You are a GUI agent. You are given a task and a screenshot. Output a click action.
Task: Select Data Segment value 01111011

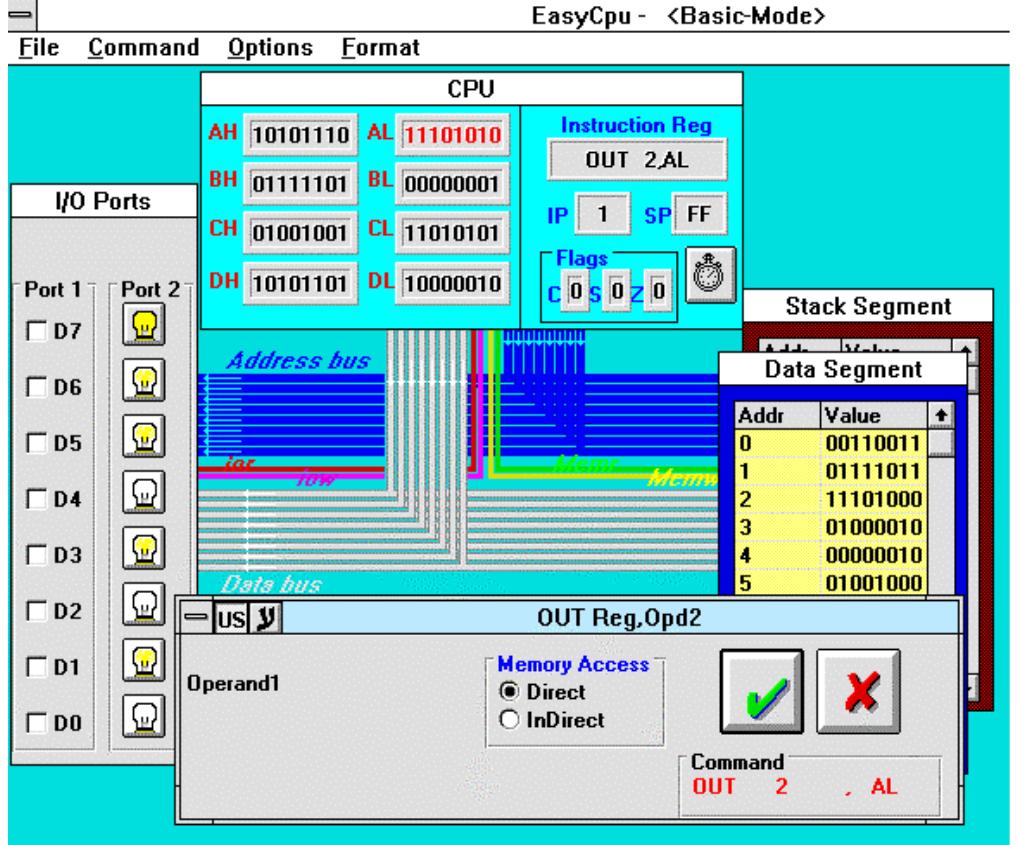tap(873, 471)
